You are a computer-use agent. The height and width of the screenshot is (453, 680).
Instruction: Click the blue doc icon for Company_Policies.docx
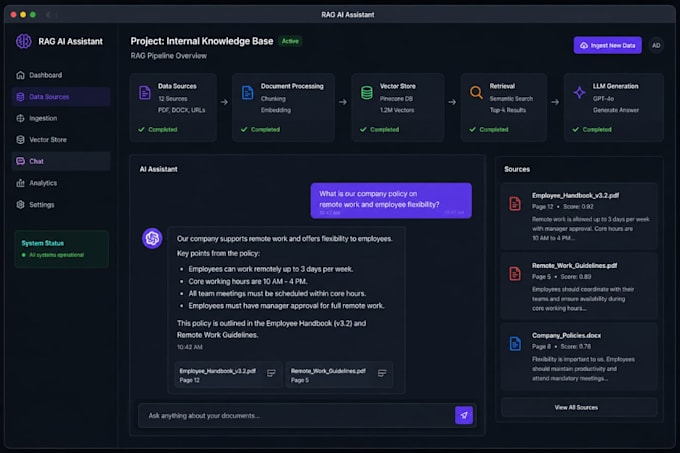(515, 344)
